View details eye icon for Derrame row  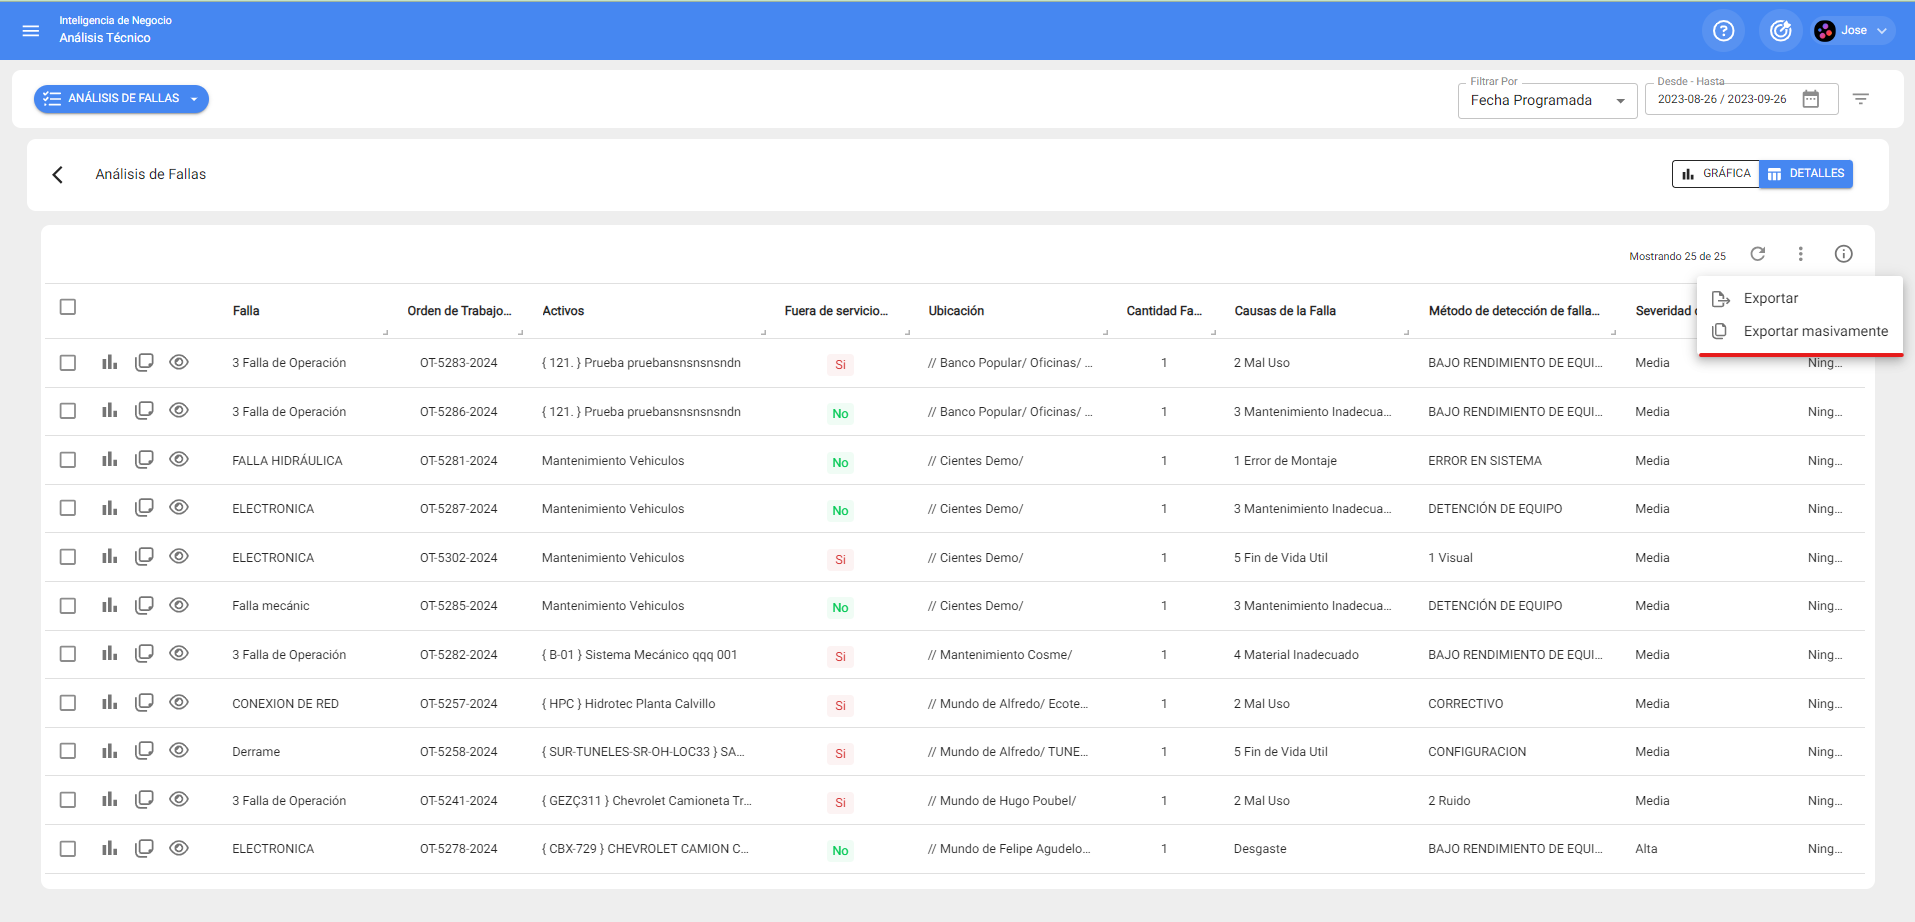(179, 751)
